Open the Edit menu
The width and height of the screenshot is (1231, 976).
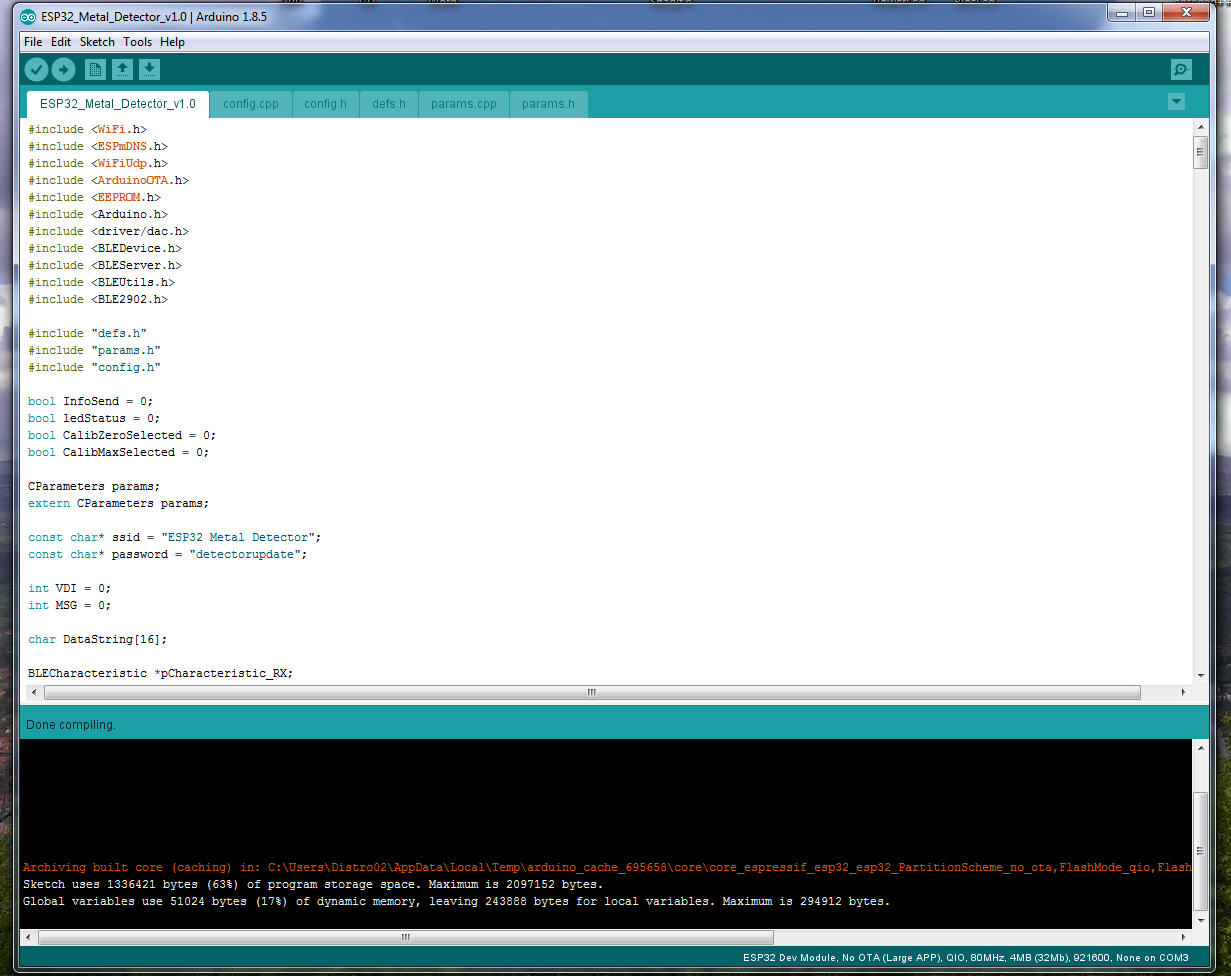coord(61,42)
